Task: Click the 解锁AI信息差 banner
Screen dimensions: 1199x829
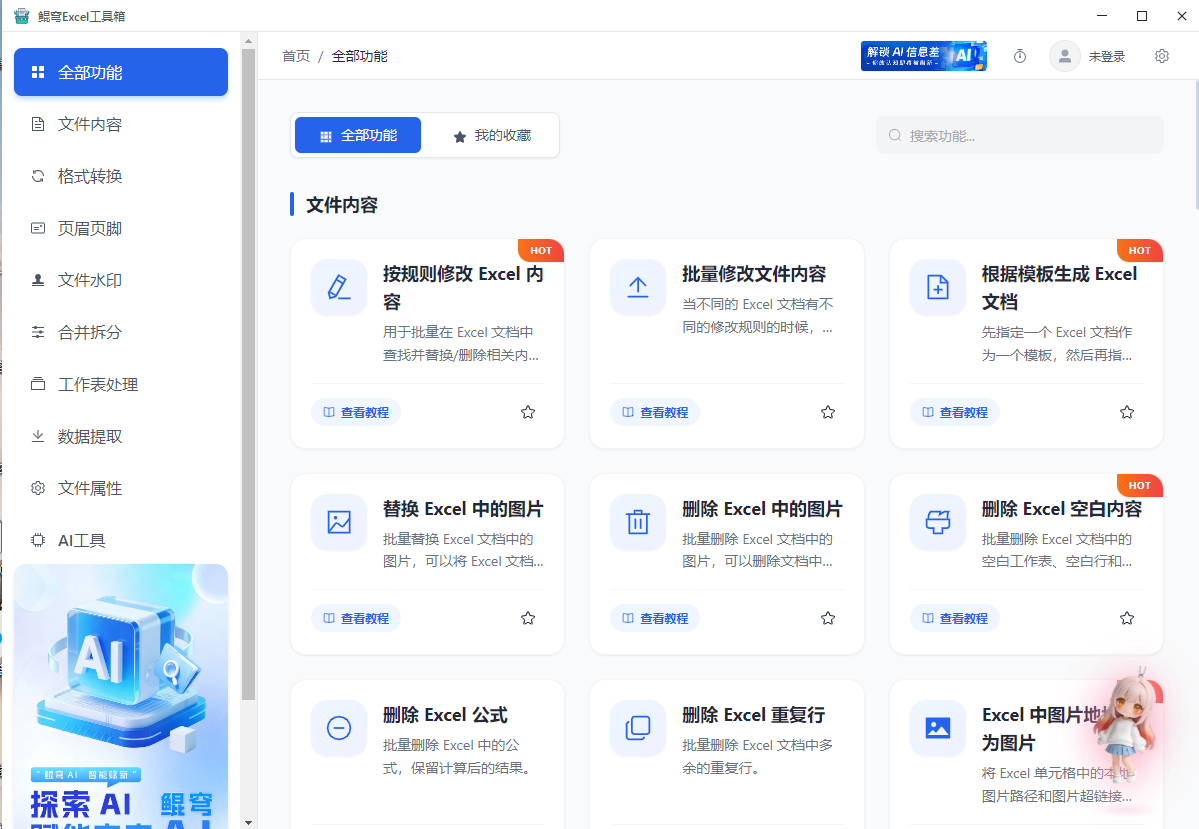Action: (x=923, y=56)
